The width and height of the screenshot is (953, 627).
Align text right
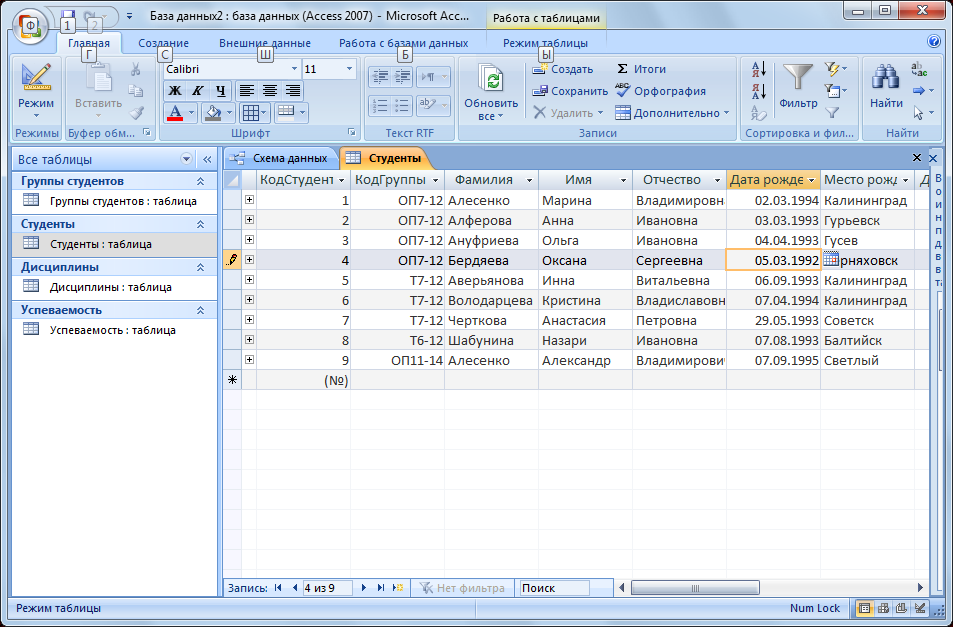292,91
